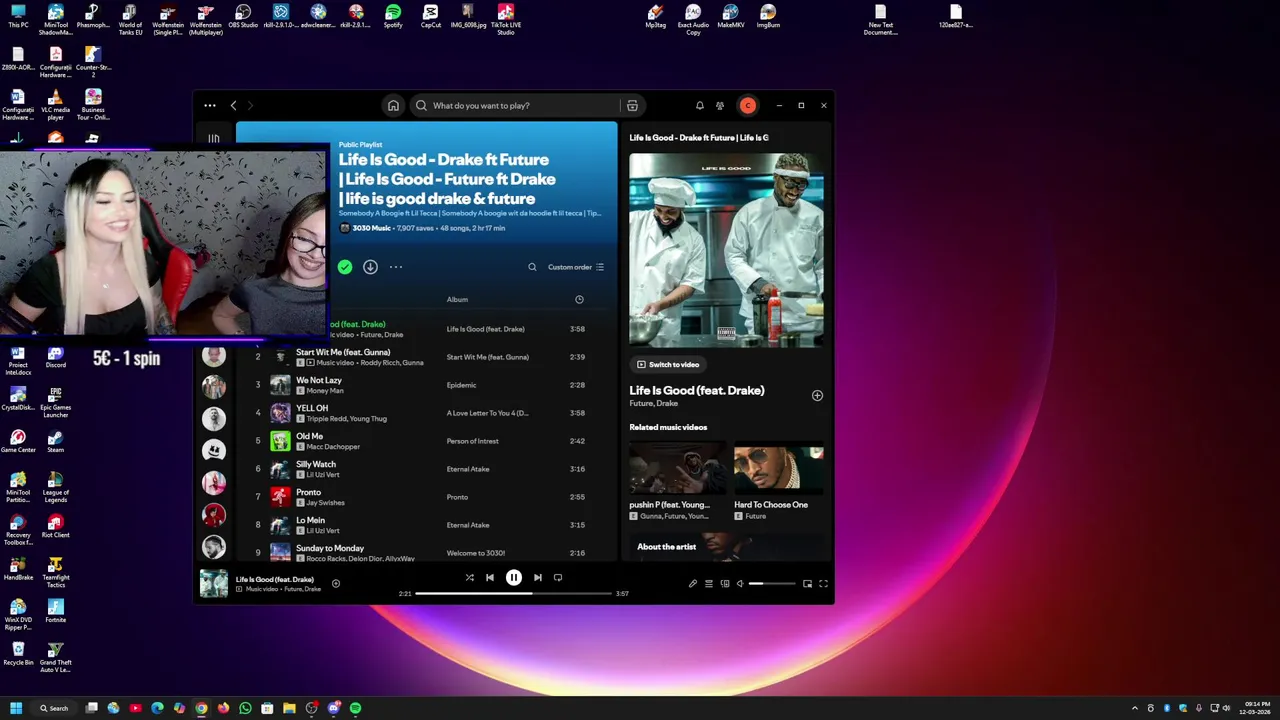Open League of Legends desktop icon

(x=56, y=485)
